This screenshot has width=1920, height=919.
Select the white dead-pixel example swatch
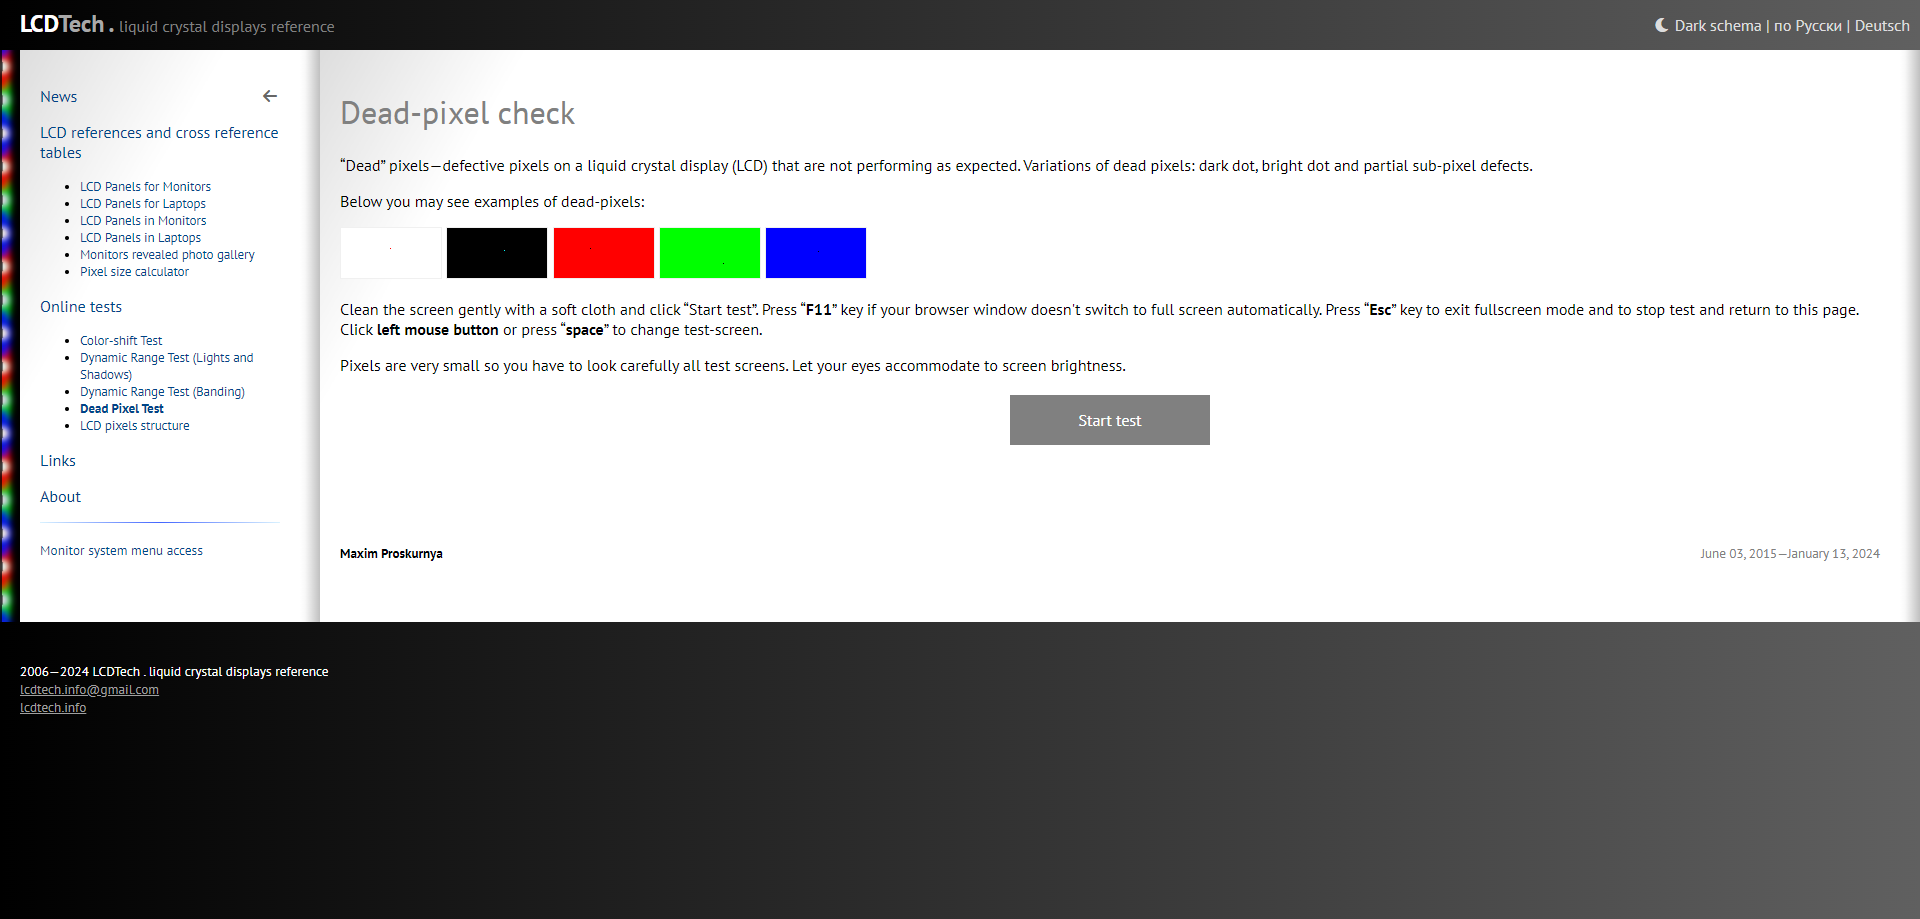click(x=390, y=253)
